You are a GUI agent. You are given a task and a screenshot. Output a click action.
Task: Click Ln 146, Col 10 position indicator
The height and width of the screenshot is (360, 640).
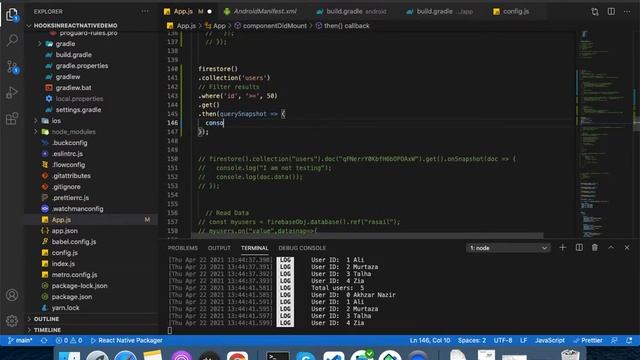pyautogui.click(x=430, y=340)
